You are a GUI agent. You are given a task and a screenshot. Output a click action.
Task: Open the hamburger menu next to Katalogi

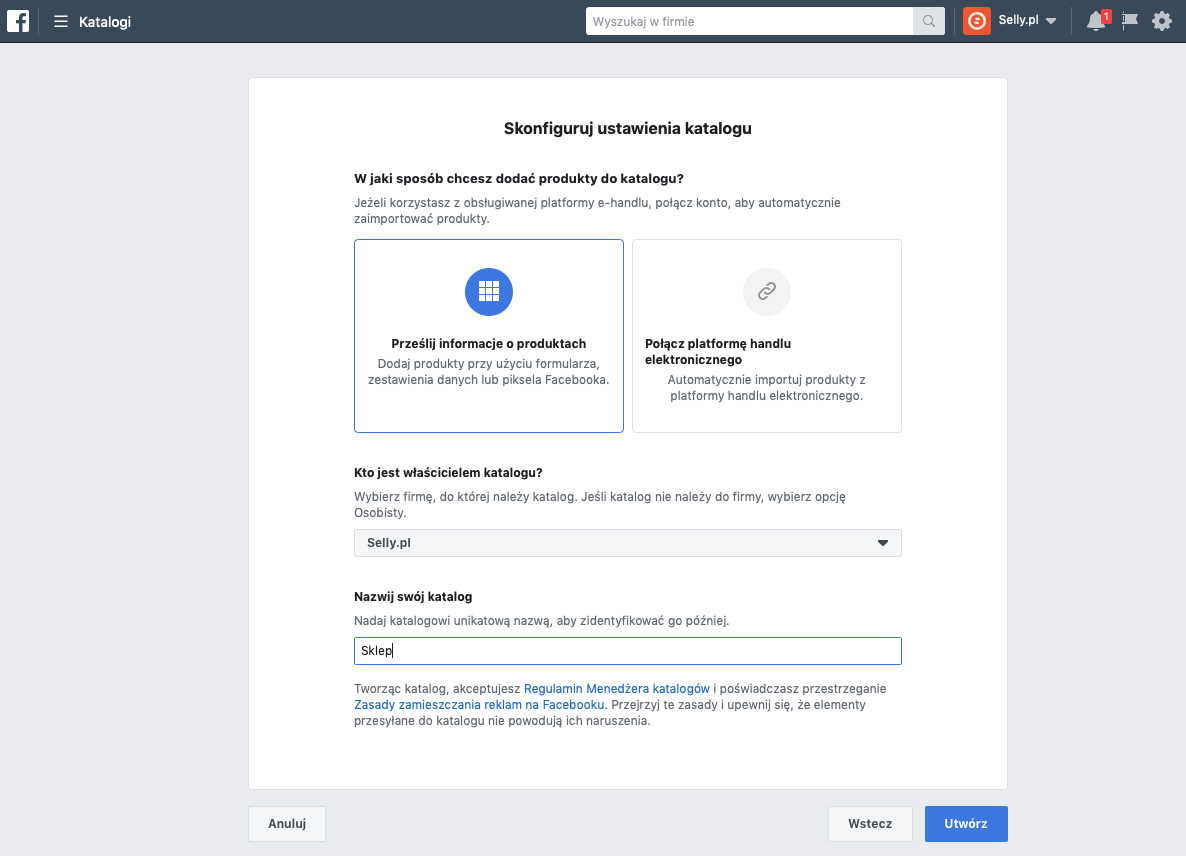click(x=61, y=21)
